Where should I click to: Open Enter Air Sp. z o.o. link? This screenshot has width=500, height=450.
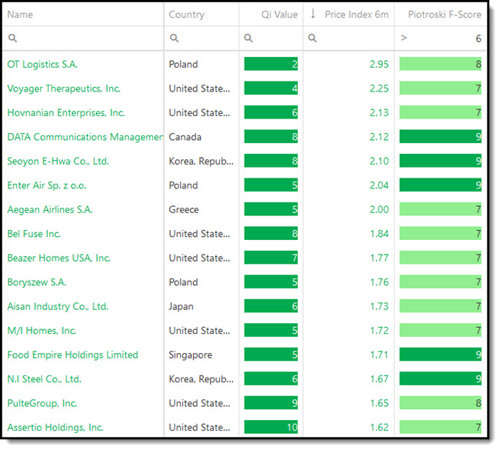[47, 185]
